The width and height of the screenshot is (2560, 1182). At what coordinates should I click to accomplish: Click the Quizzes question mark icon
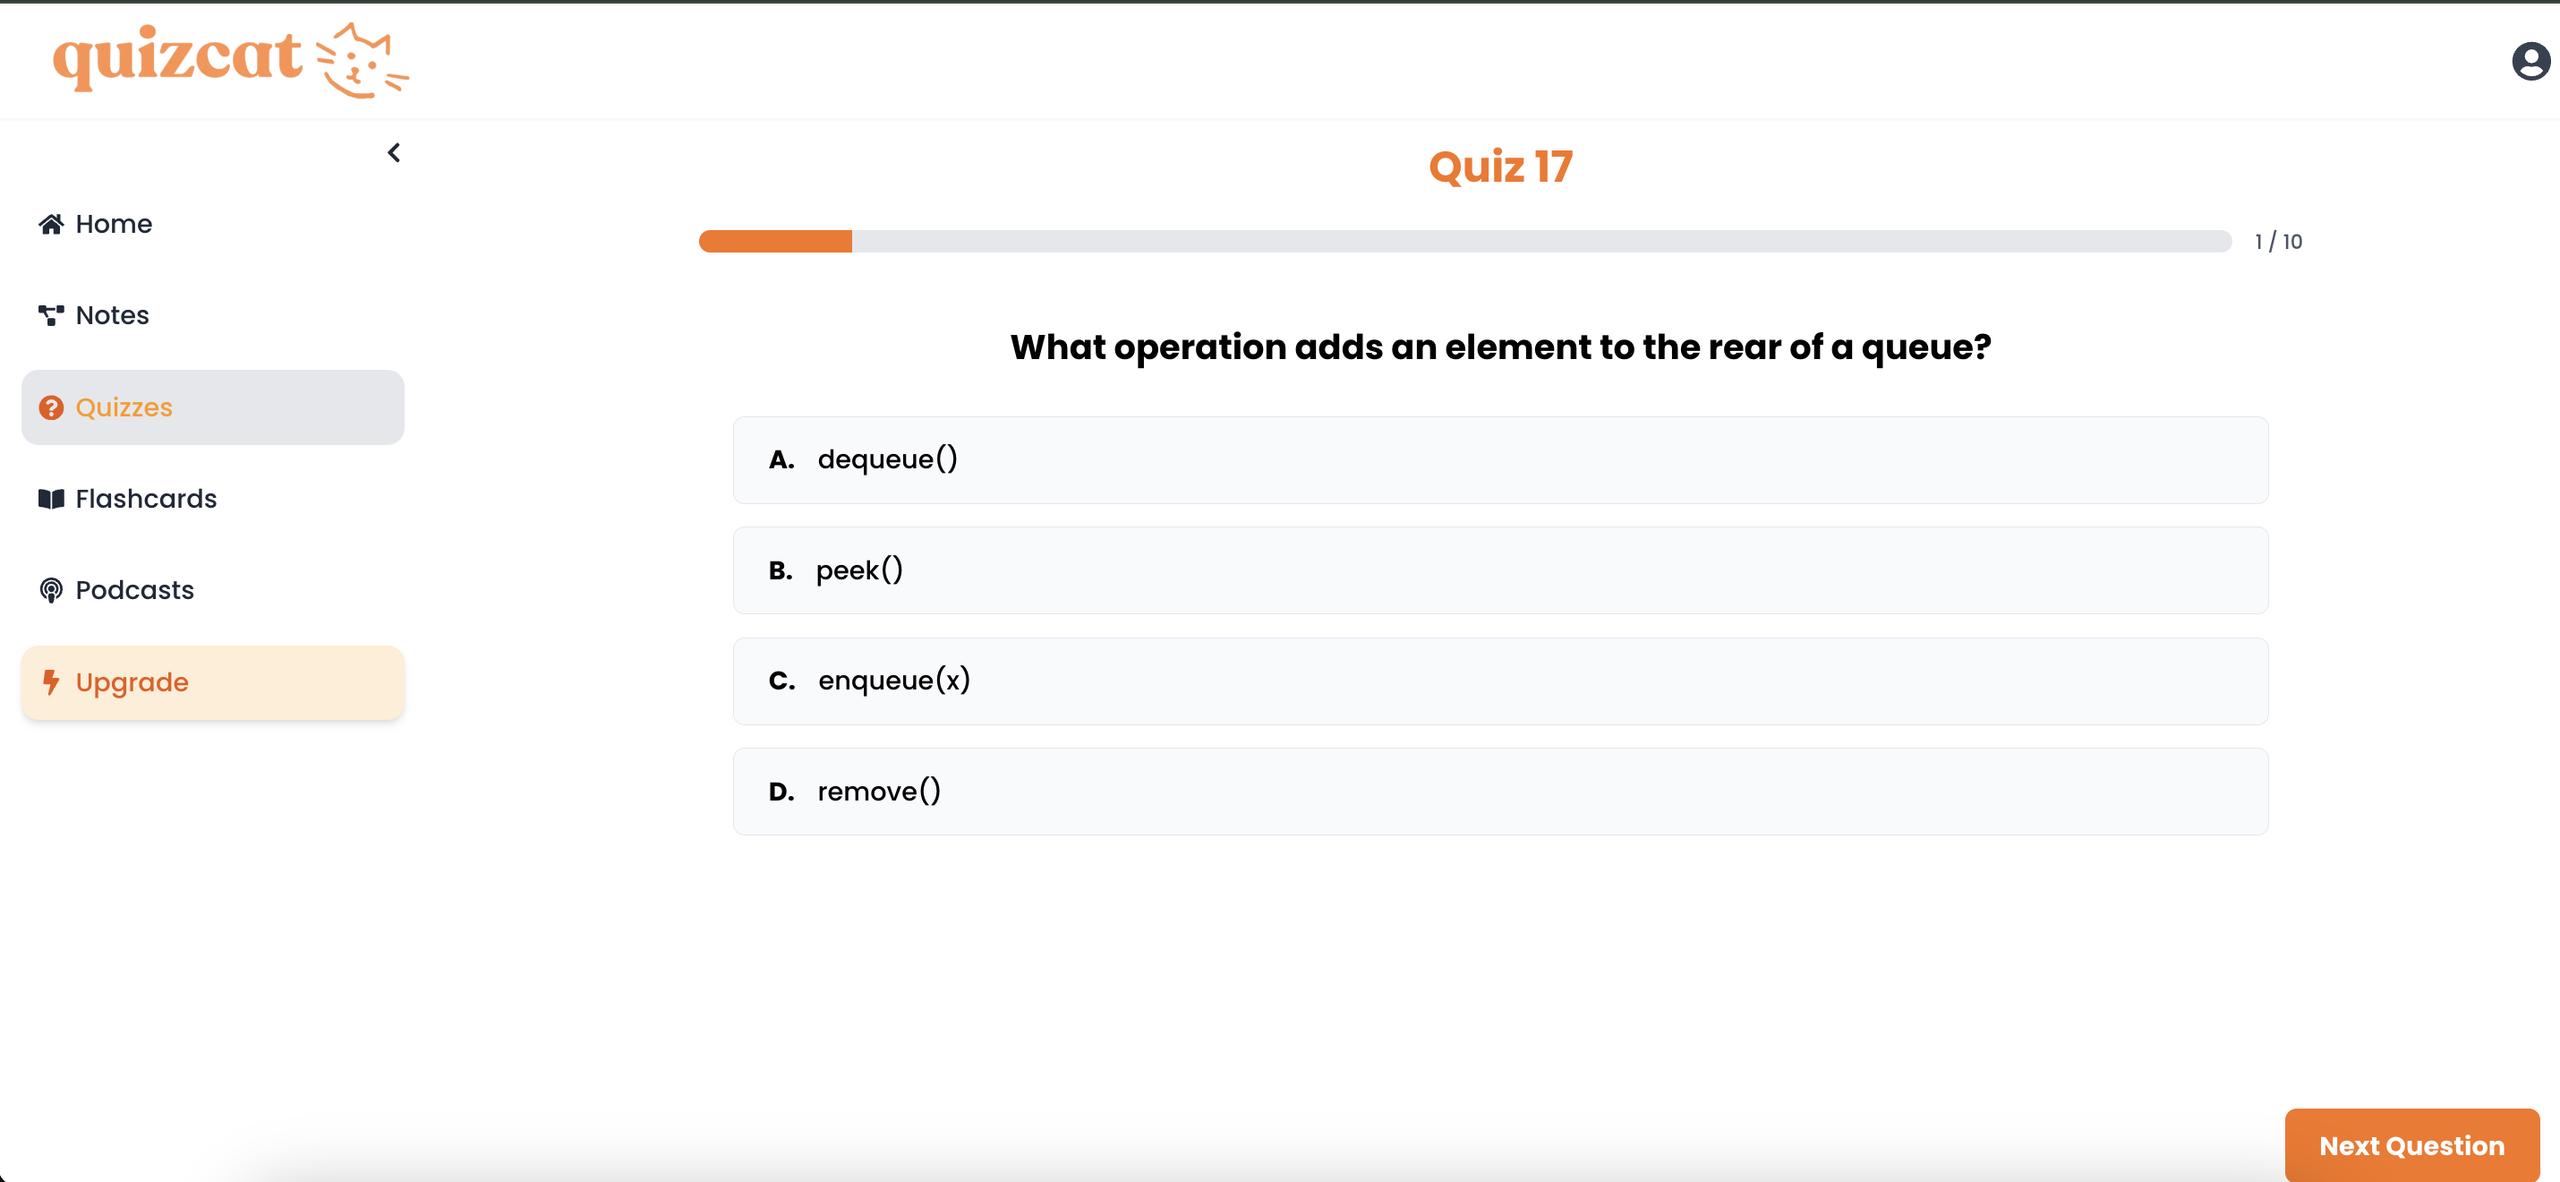[x=51, y=408]
